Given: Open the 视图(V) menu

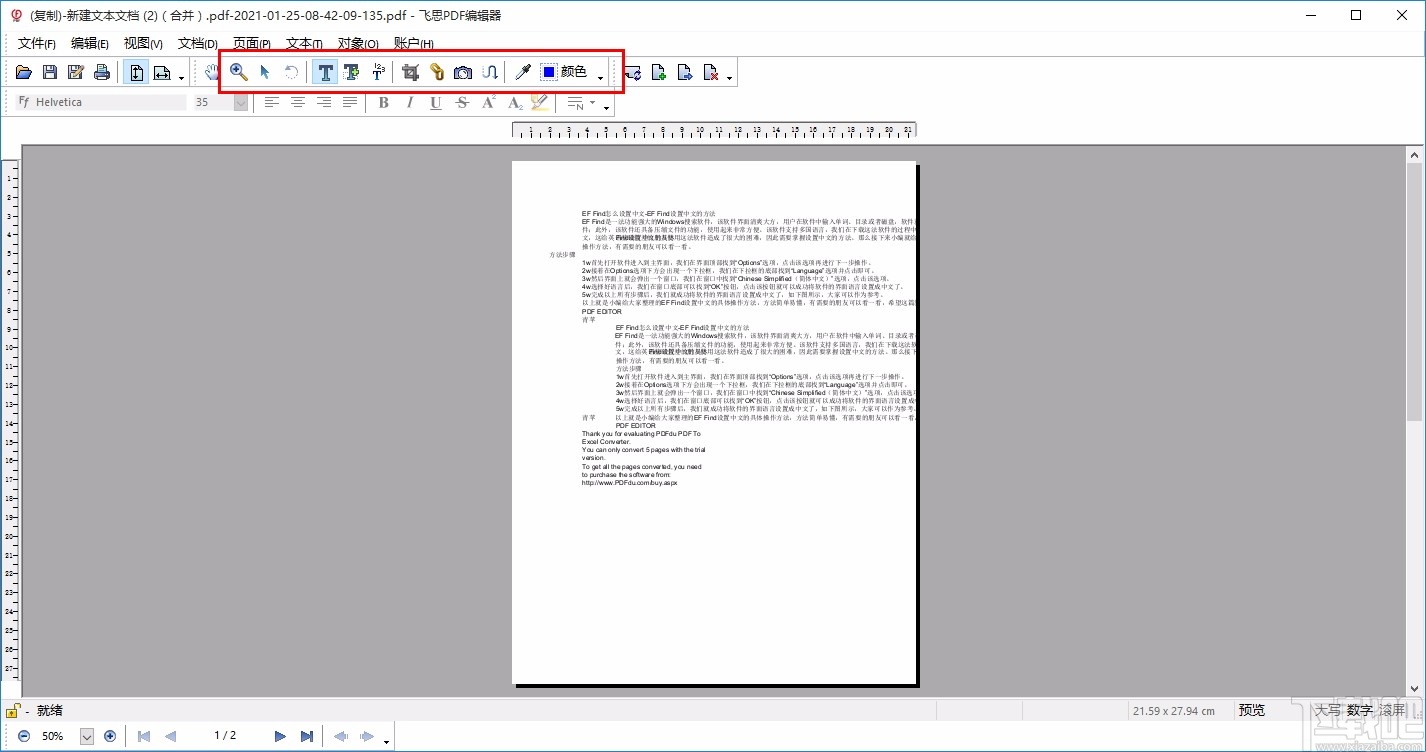Looking at the screenshot, I should (x=143, y=43).
